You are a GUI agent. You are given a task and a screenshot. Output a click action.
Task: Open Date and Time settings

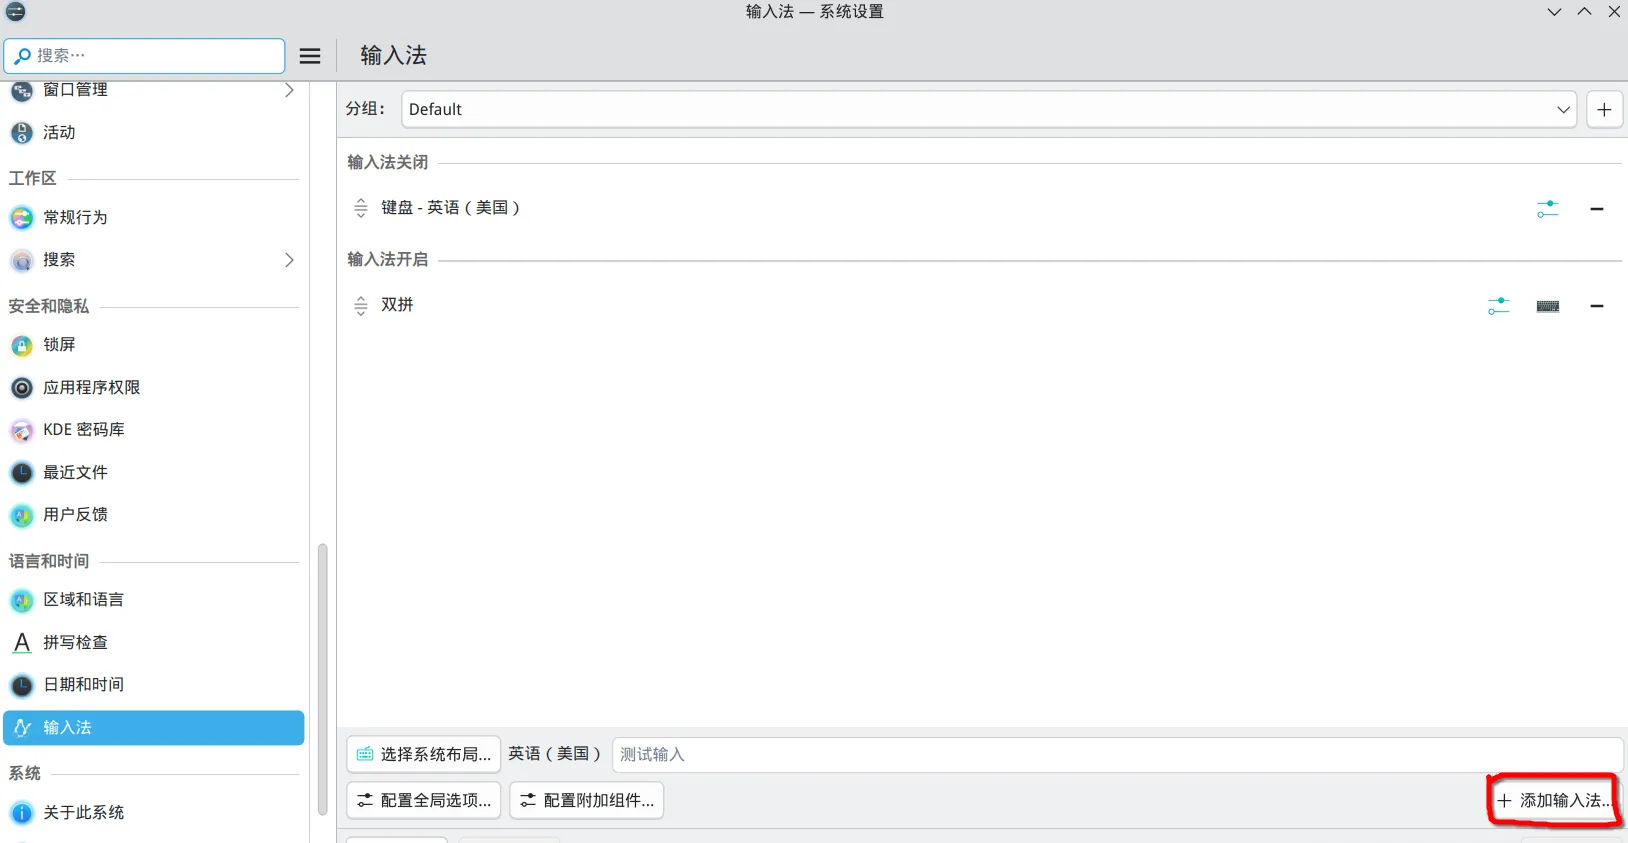pyautogui.click(x=83, y=685)
